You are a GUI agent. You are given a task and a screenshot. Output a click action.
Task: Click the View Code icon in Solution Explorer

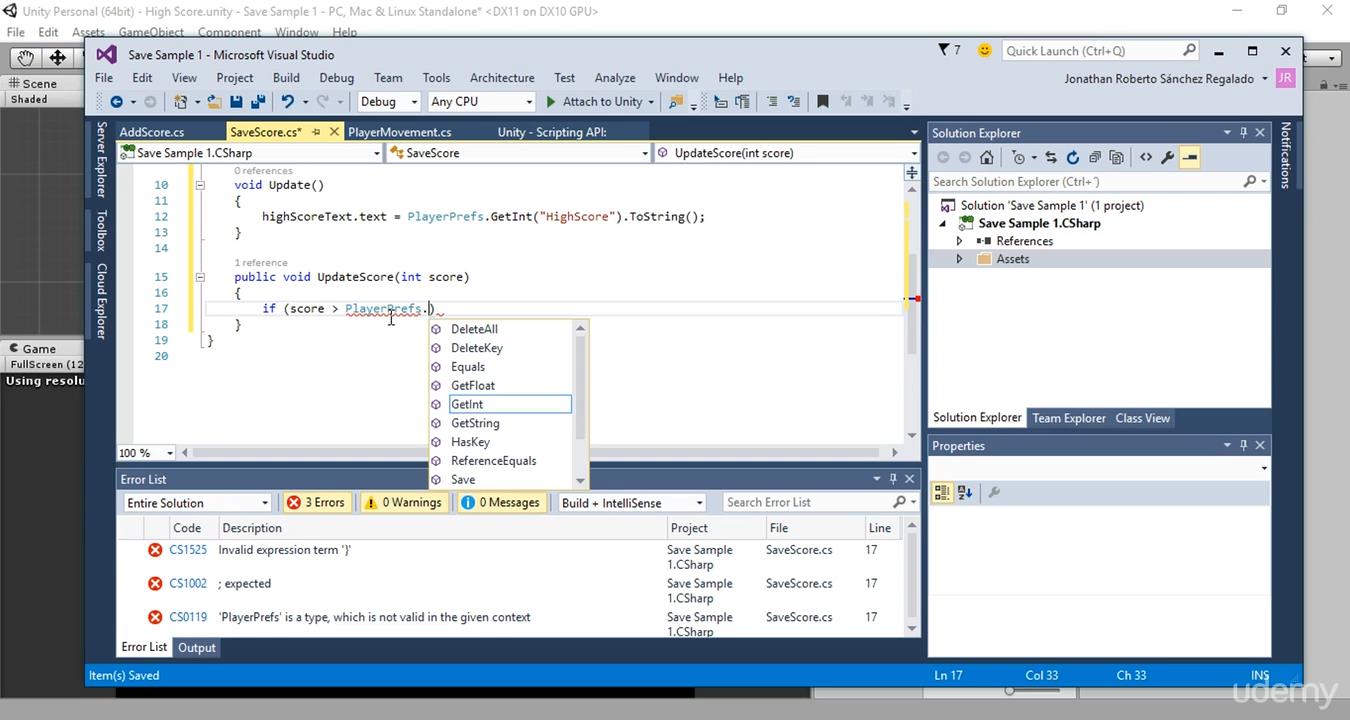coord(1147,157)
